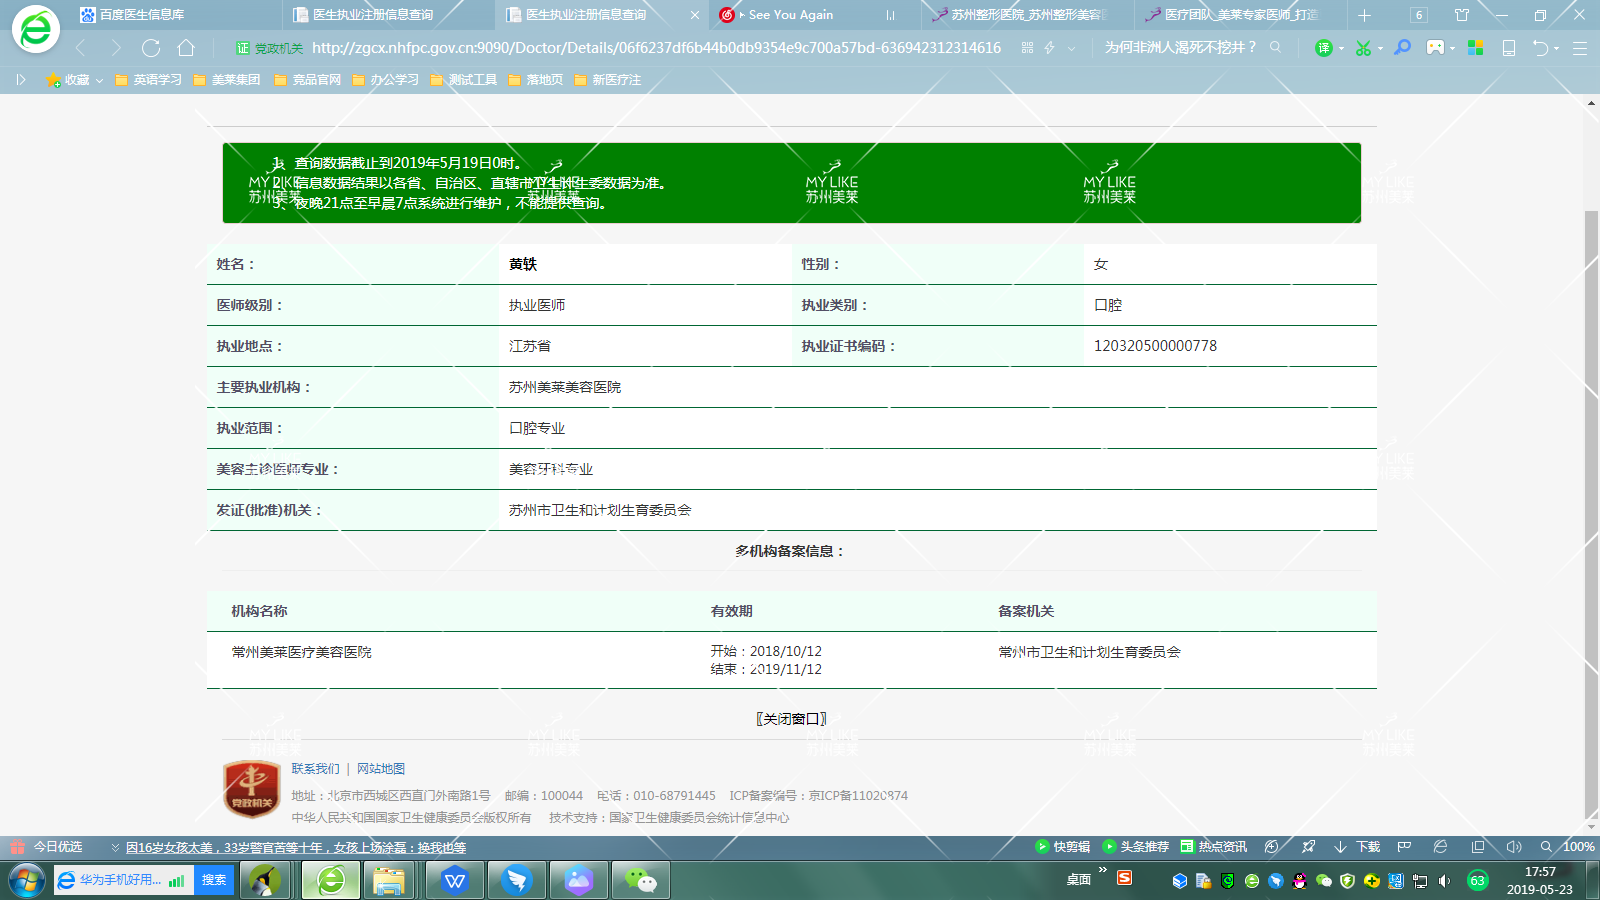This screenshot has width=1600, height=900.
Task: Go to the browser home page icon
Action: point(186,48)
